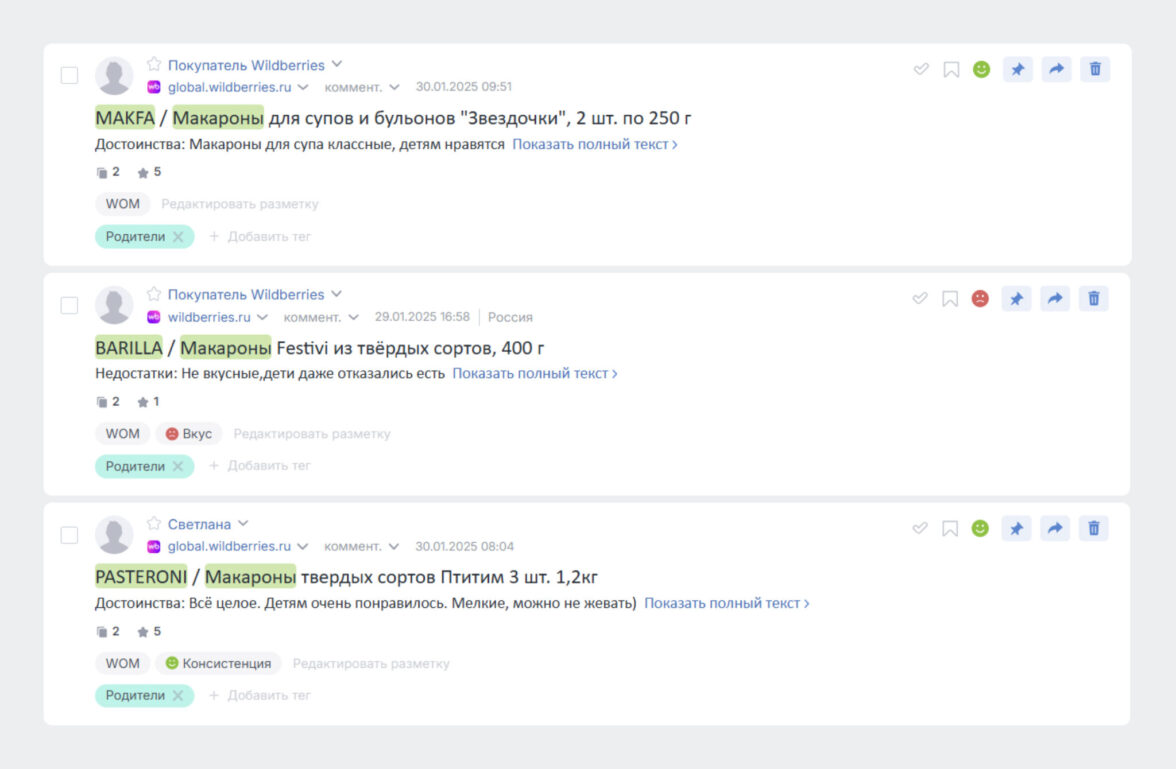
Task: Show full text of the PASTERONI review
Action: click(x=727, y=603)
